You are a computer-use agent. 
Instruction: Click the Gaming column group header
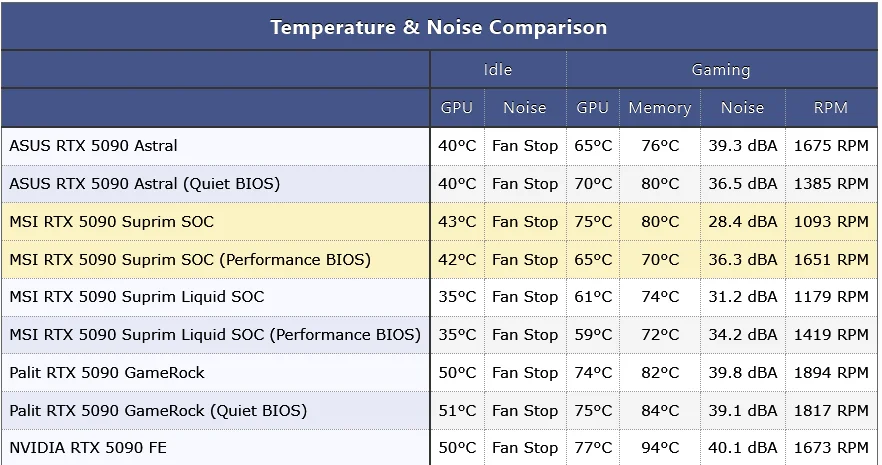(x=720, y=70)
